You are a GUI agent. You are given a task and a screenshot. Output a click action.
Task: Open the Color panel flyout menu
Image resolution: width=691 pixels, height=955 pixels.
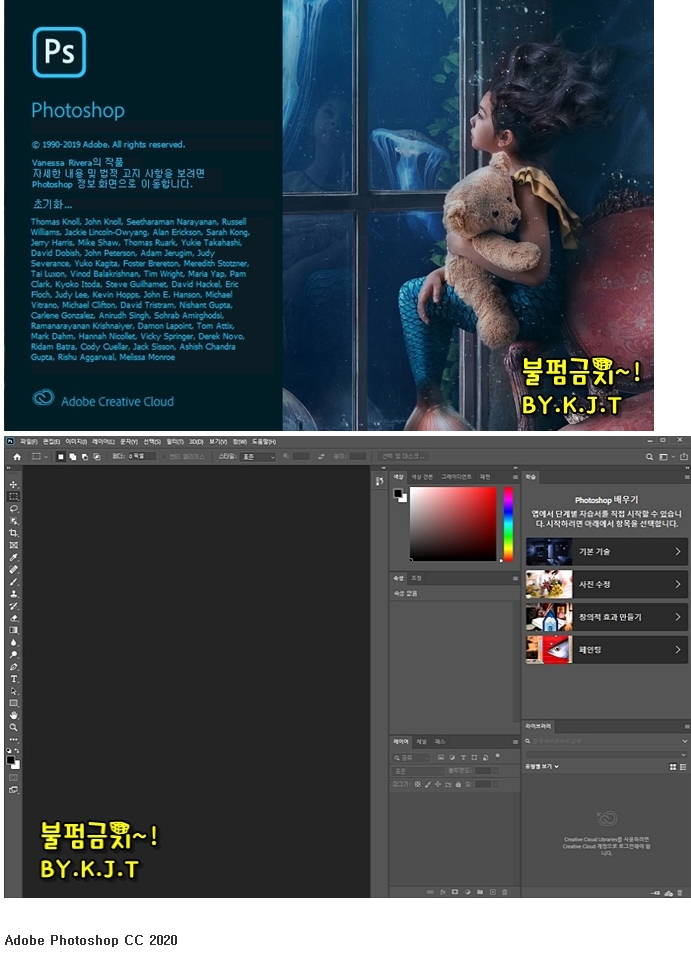point(515,477)
